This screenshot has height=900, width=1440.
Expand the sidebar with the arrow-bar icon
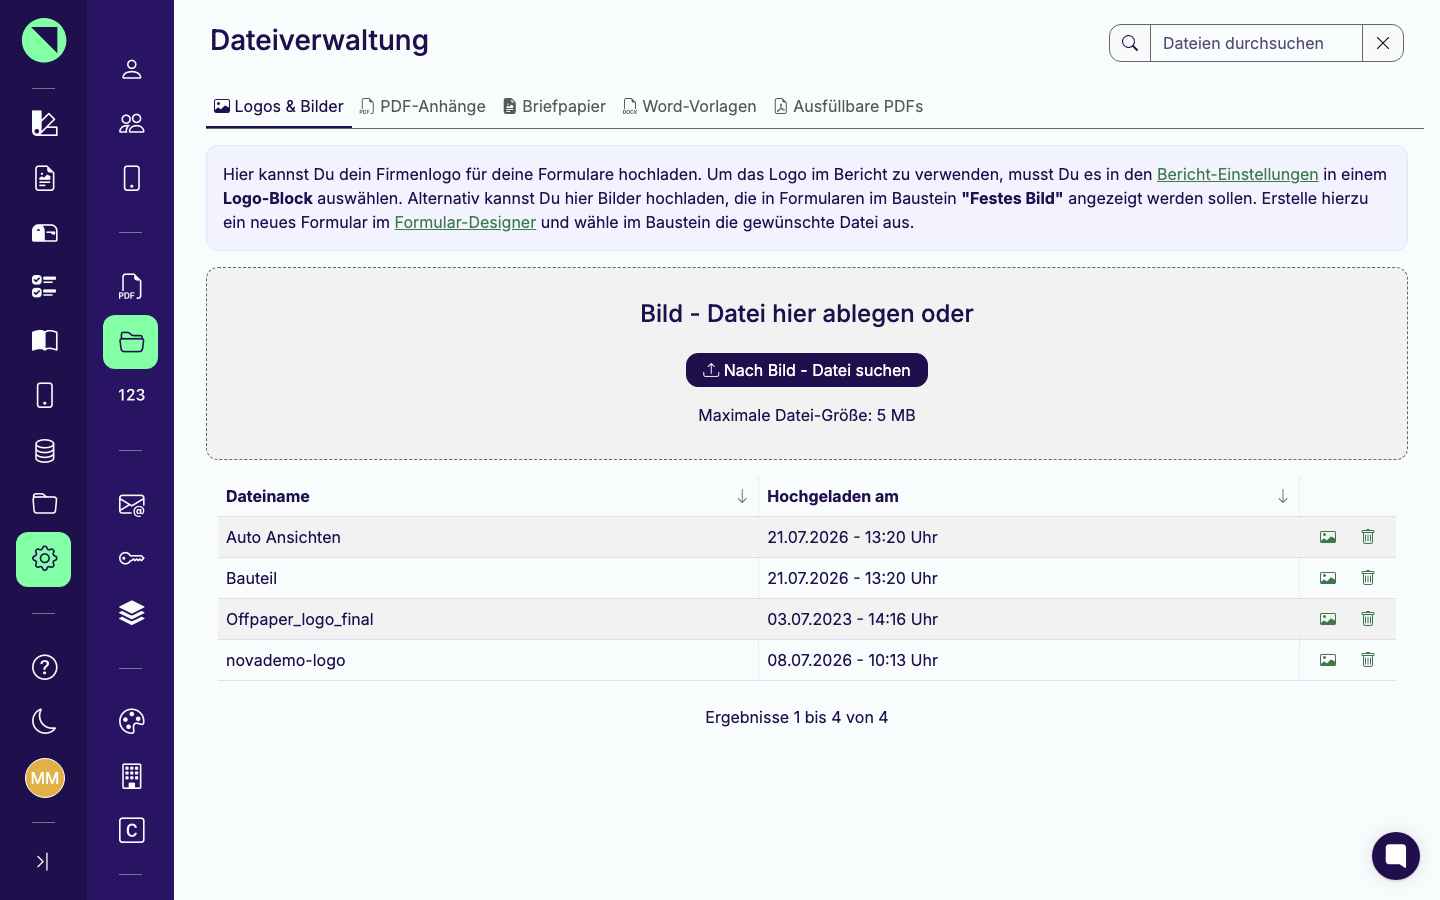point(42,861)
